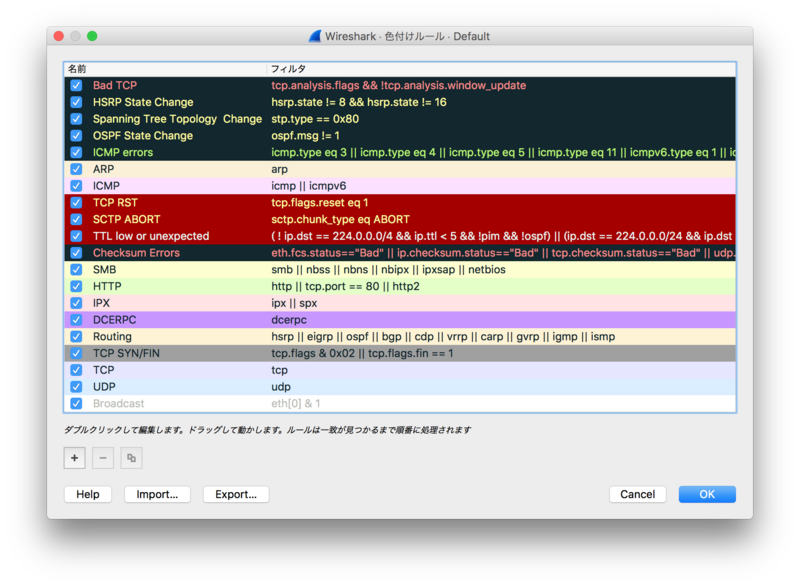Uncheck the ICMP errors rule checkbox
The width and height of the screenshot is (800, 586).
click(76, 152)
